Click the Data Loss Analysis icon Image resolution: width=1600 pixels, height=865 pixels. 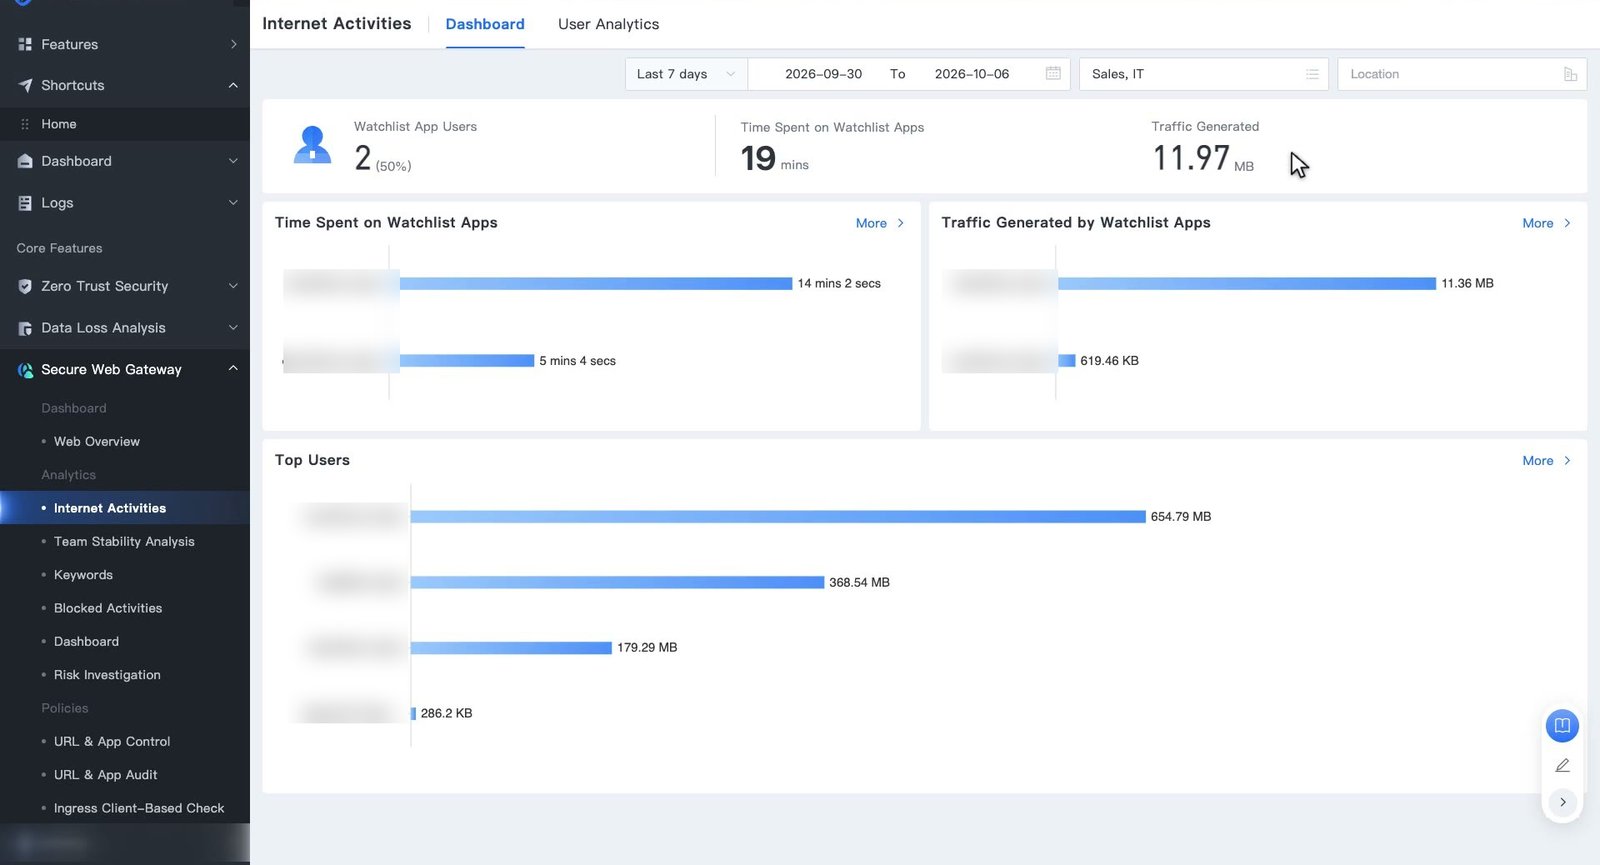point(25,328)
